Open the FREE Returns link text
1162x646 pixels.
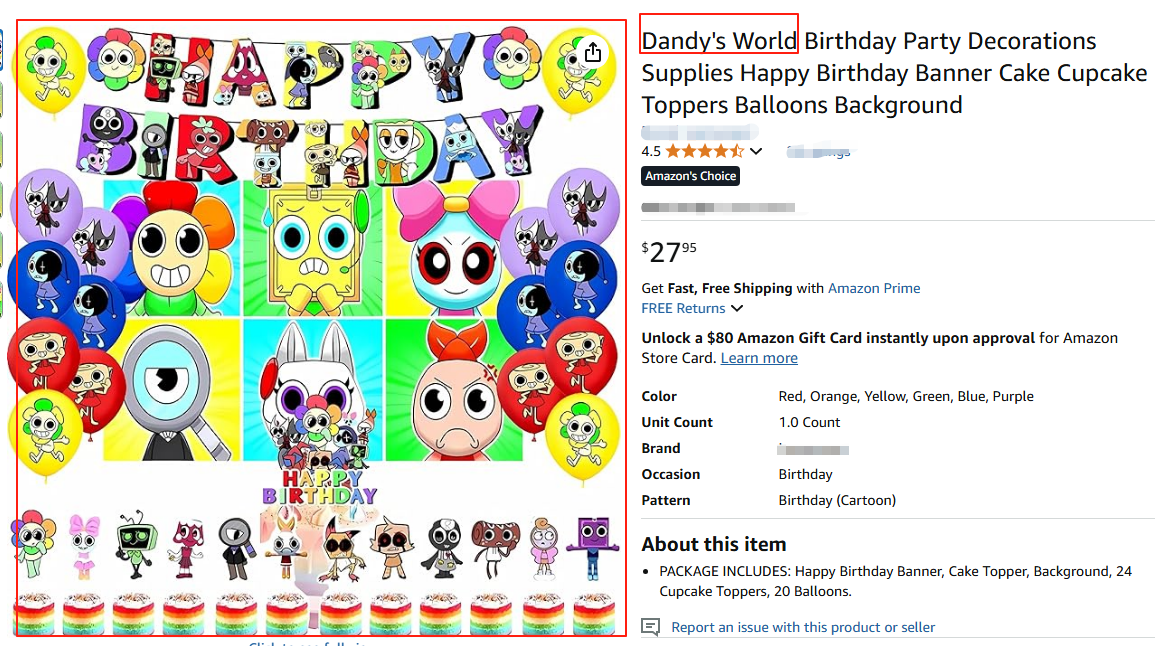683,308
